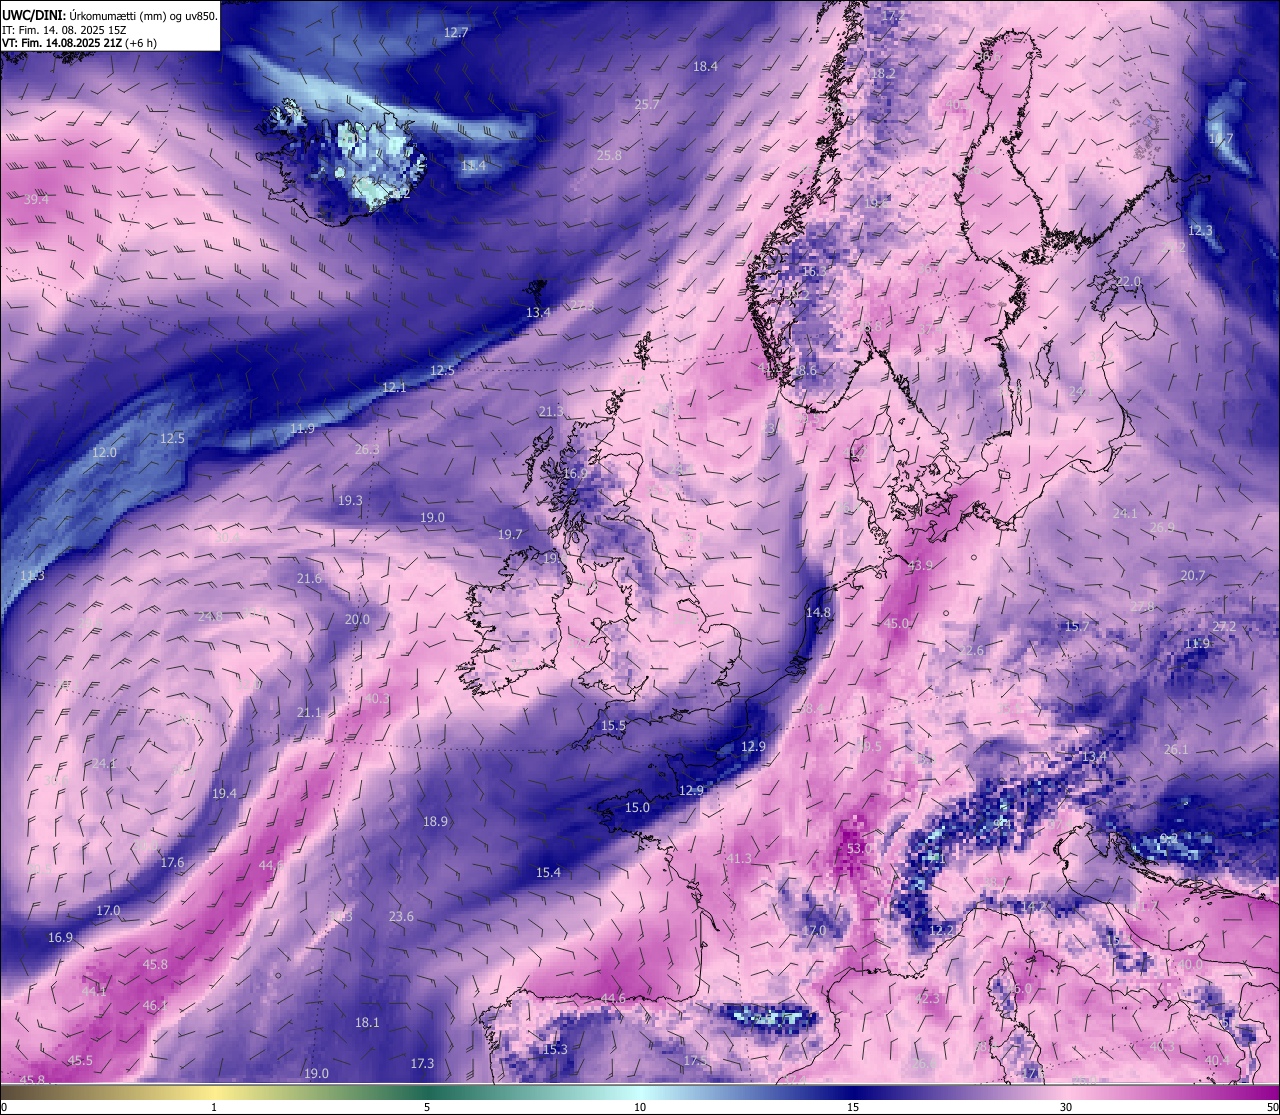Screen dimensions: 1280x1115
Task: Select the 21.3 value label
Action: click(x=551, y=411)
